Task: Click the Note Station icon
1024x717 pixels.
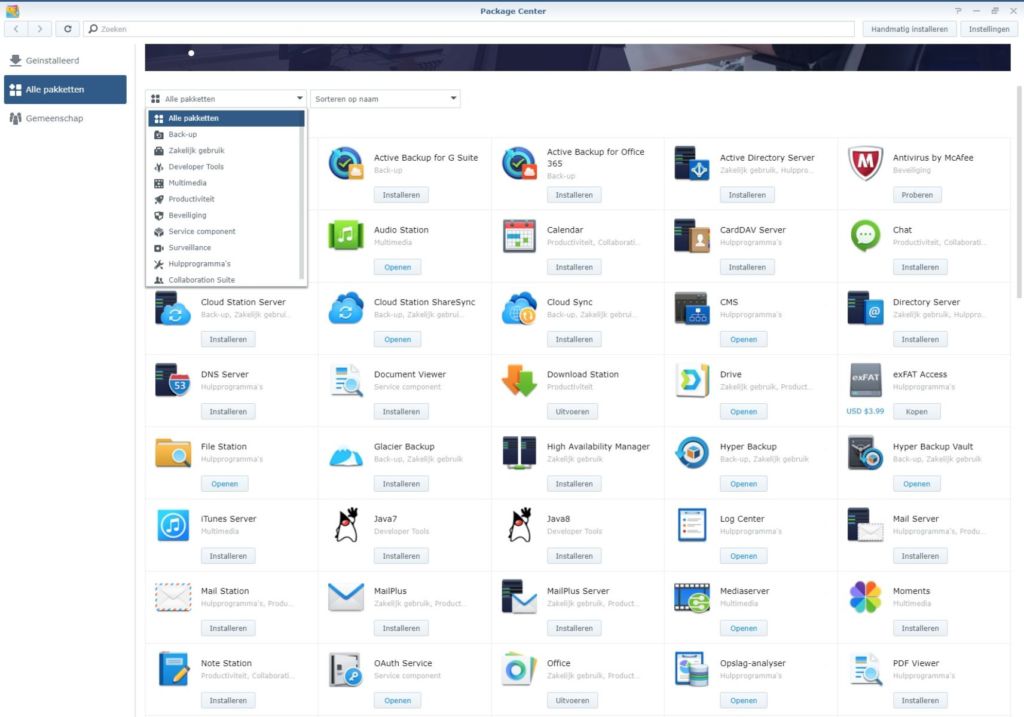Action: pyautogui.click(x=172, y=669)
